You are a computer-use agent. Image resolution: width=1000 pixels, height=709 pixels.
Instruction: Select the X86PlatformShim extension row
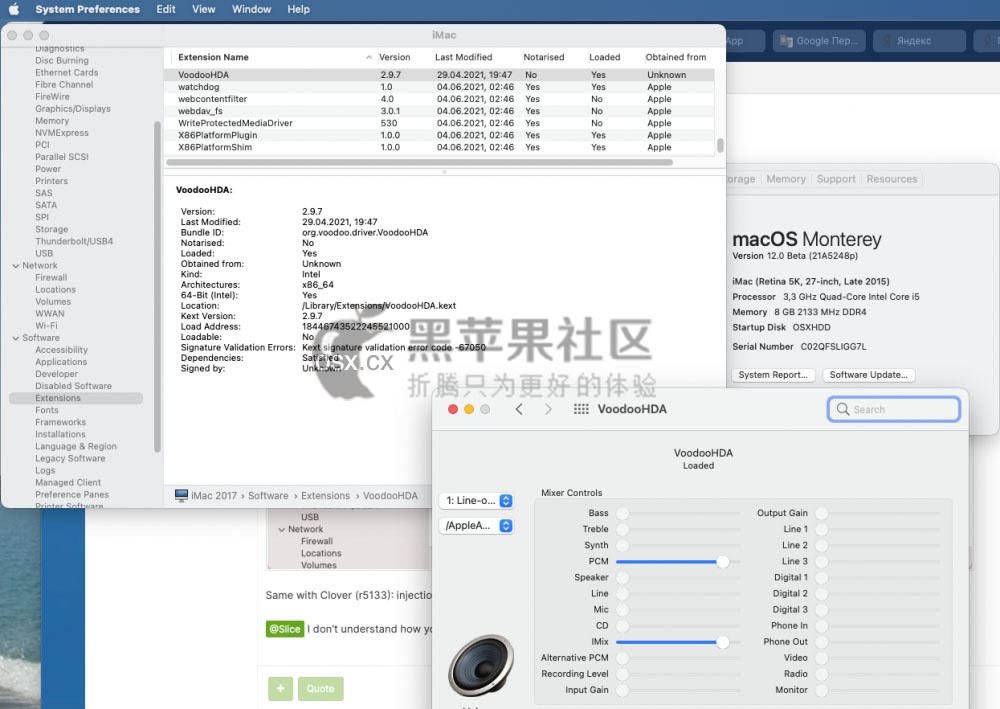pos(440,147)
